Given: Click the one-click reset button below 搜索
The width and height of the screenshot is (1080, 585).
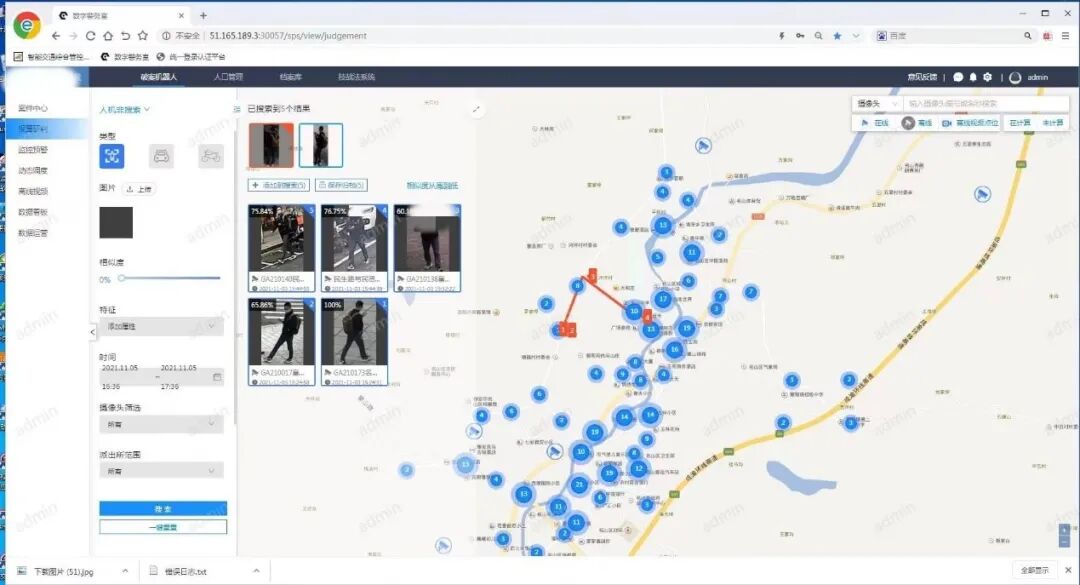Looking at the screenshot, I should tap(163, 527).
